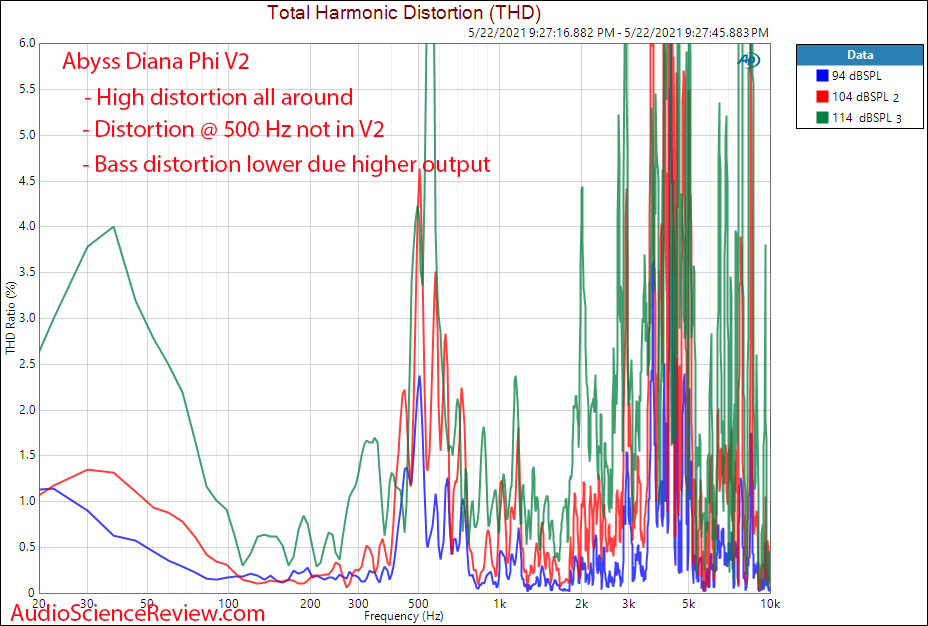Click the 'Data' legend header

(860, 55)
